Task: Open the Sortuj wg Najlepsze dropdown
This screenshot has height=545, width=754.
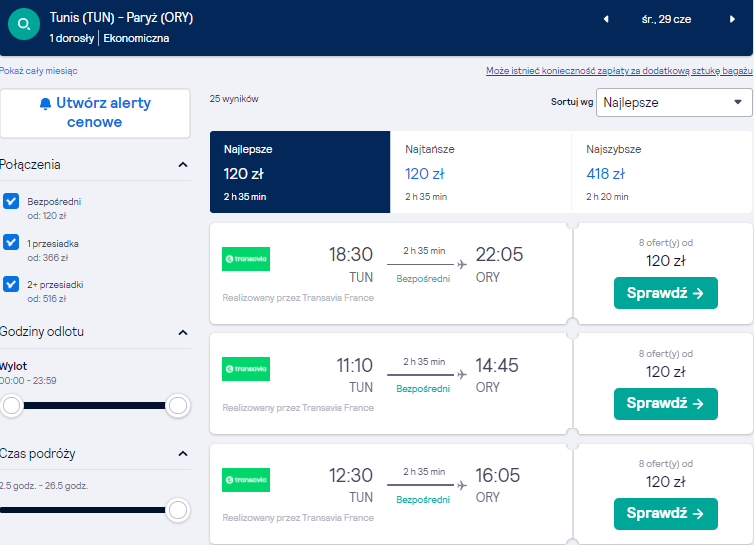Action: point(674,102)
